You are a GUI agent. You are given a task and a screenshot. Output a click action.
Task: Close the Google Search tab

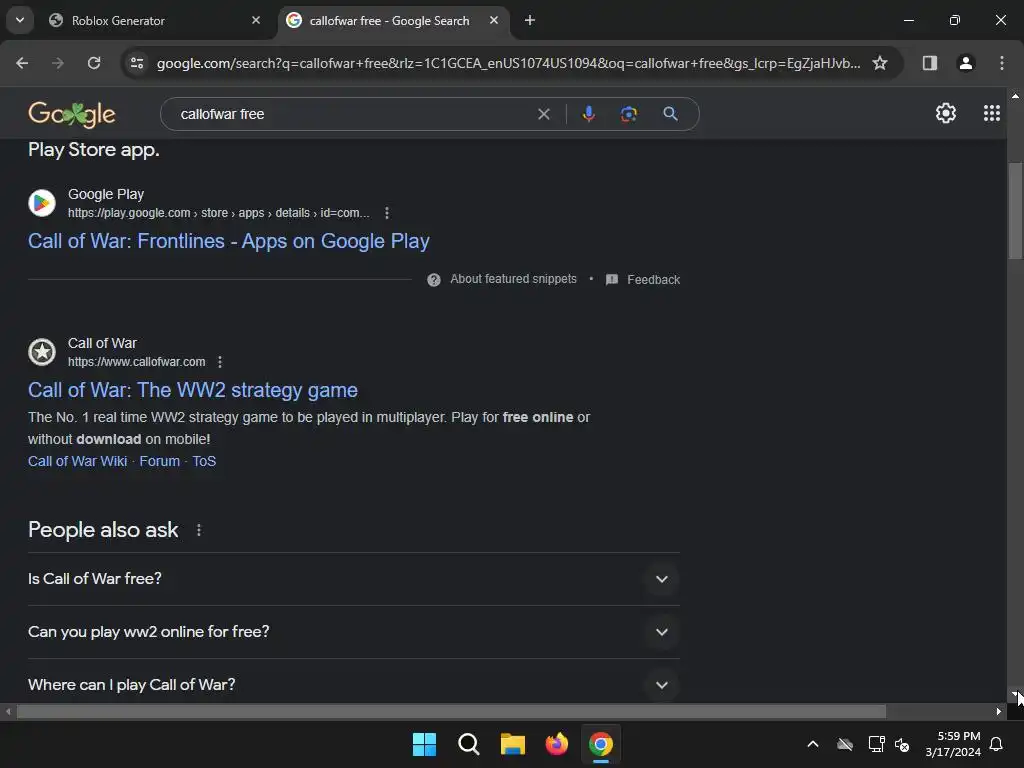(494, 20)
